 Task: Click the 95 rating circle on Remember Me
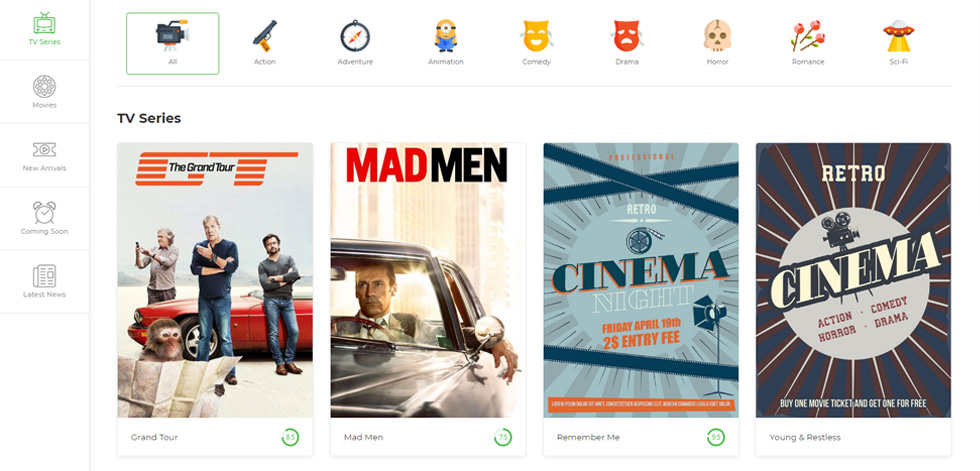[716, 437]
